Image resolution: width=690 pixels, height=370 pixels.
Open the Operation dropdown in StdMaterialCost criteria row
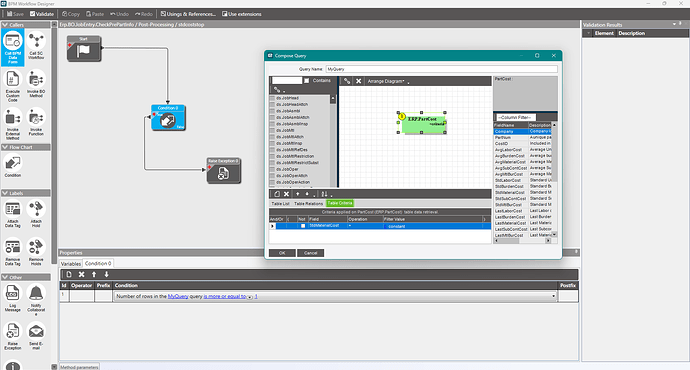[365, 226]
